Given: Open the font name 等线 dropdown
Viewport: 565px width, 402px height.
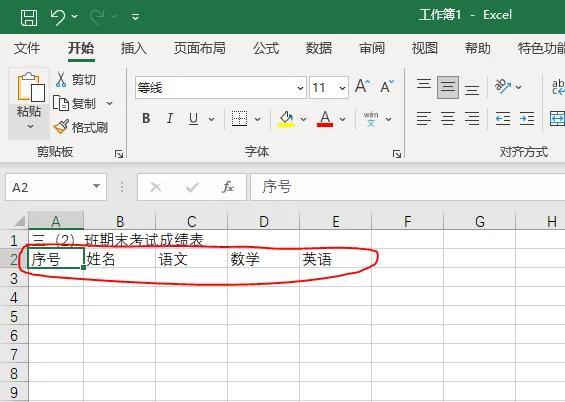Looking at the screenshot, I should point(300,88).
